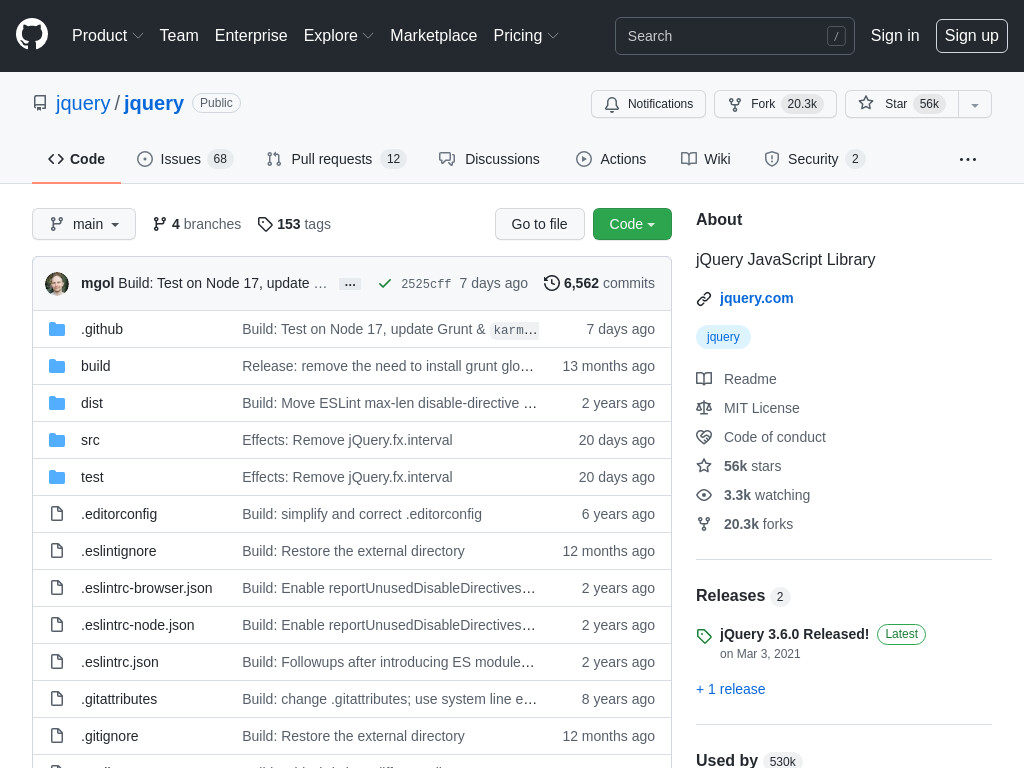Open the test folder icon
The height and width of the screenshot is (768, 1024).
(x=57, y=477)
